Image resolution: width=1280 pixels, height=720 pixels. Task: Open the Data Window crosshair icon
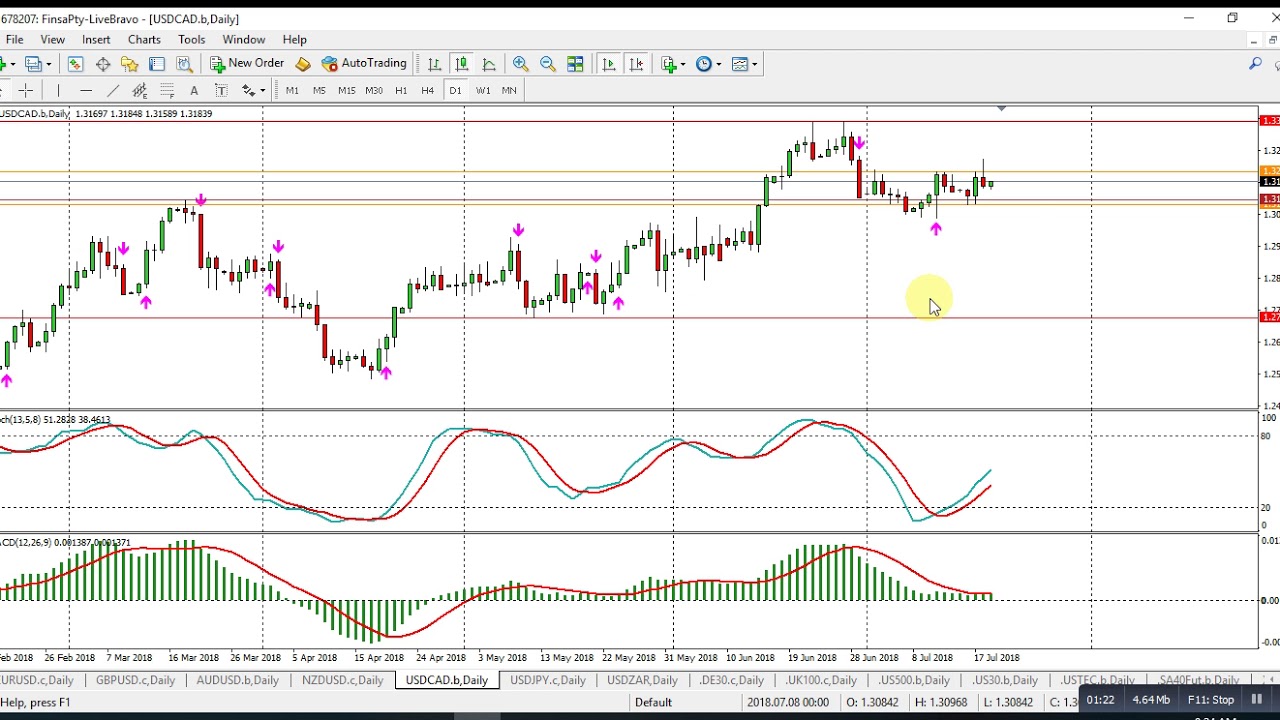(x=102, y=64)
